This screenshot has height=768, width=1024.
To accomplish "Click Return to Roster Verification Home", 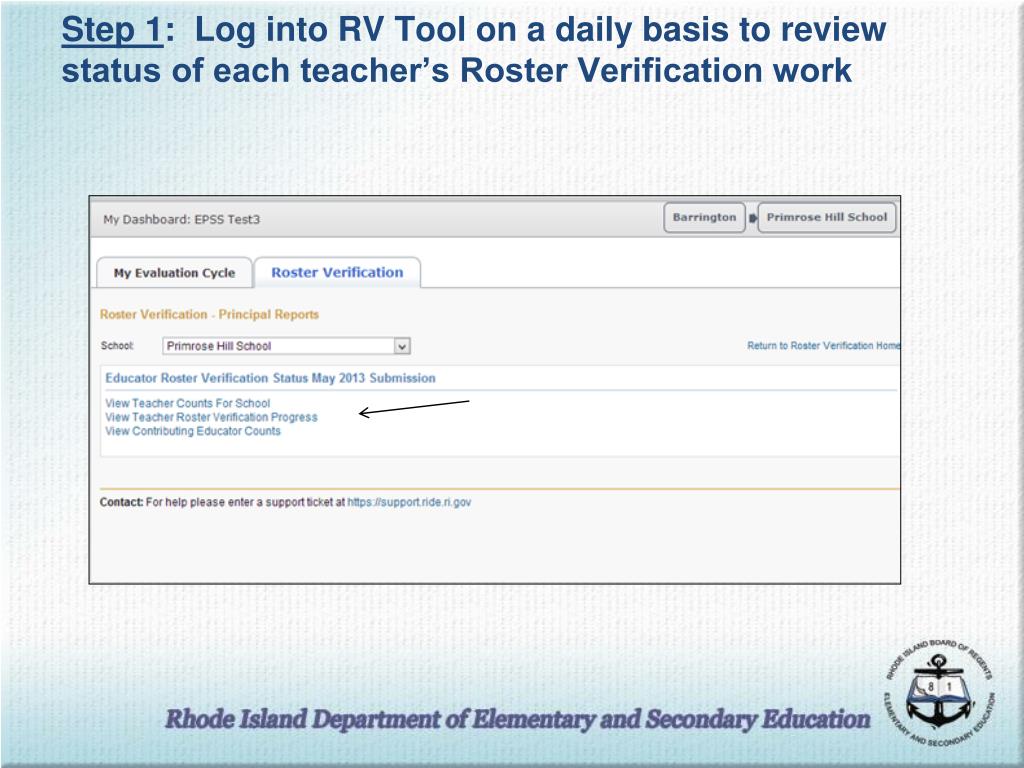I will 824,345.
